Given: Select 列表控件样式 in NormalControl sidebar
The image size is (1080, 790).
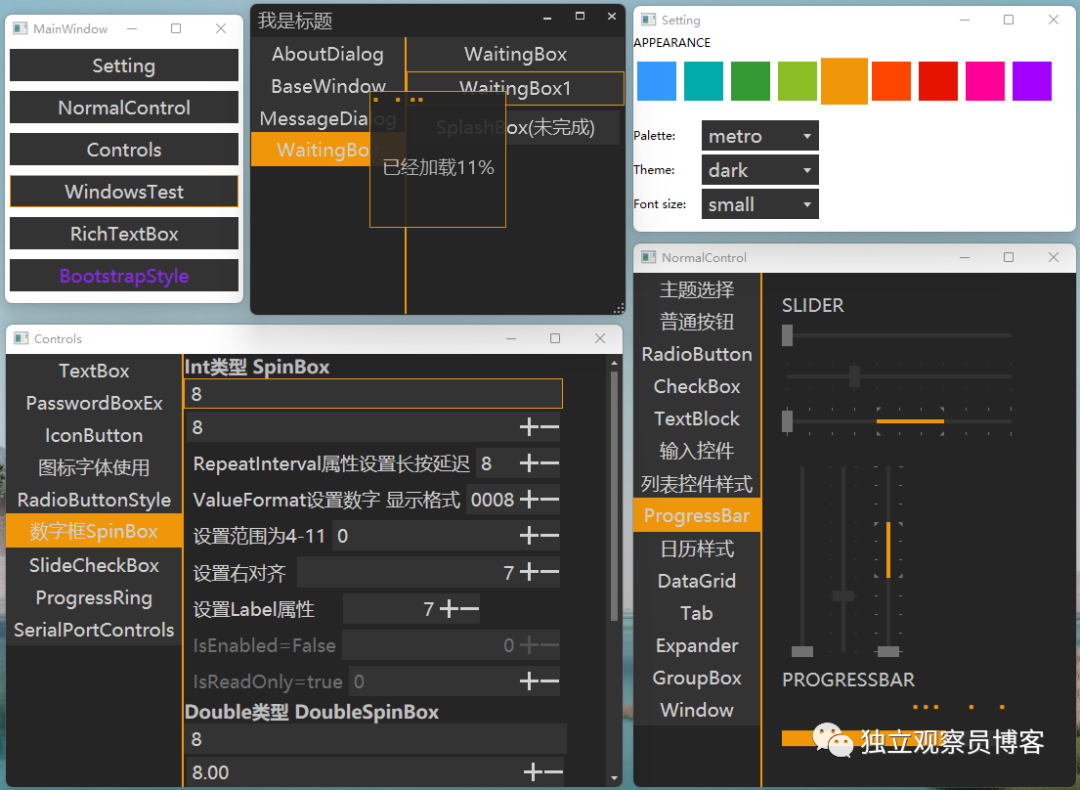Looking at the screenshot, I should [x=697, y=484].
